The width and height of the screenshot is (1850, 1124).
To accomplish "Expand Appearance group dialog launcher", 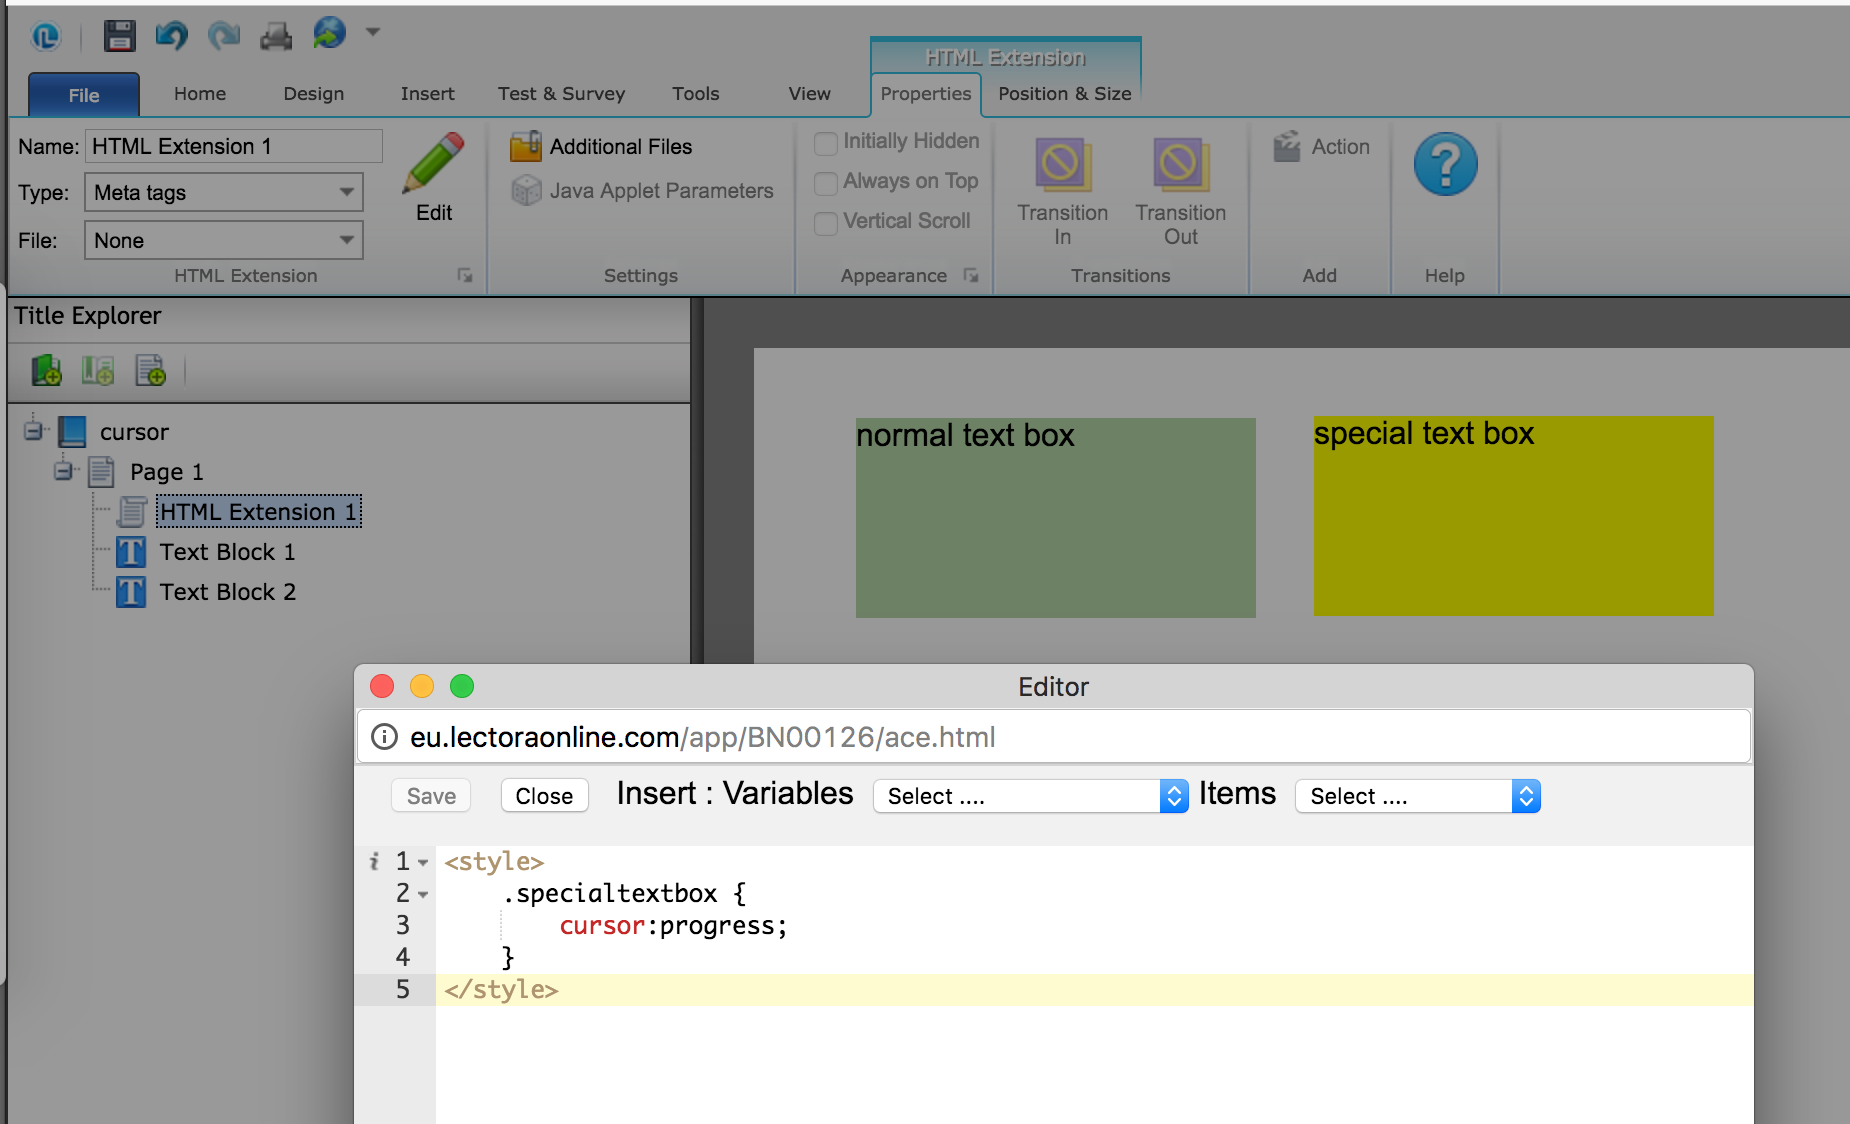I will click(x=971, y=275).
